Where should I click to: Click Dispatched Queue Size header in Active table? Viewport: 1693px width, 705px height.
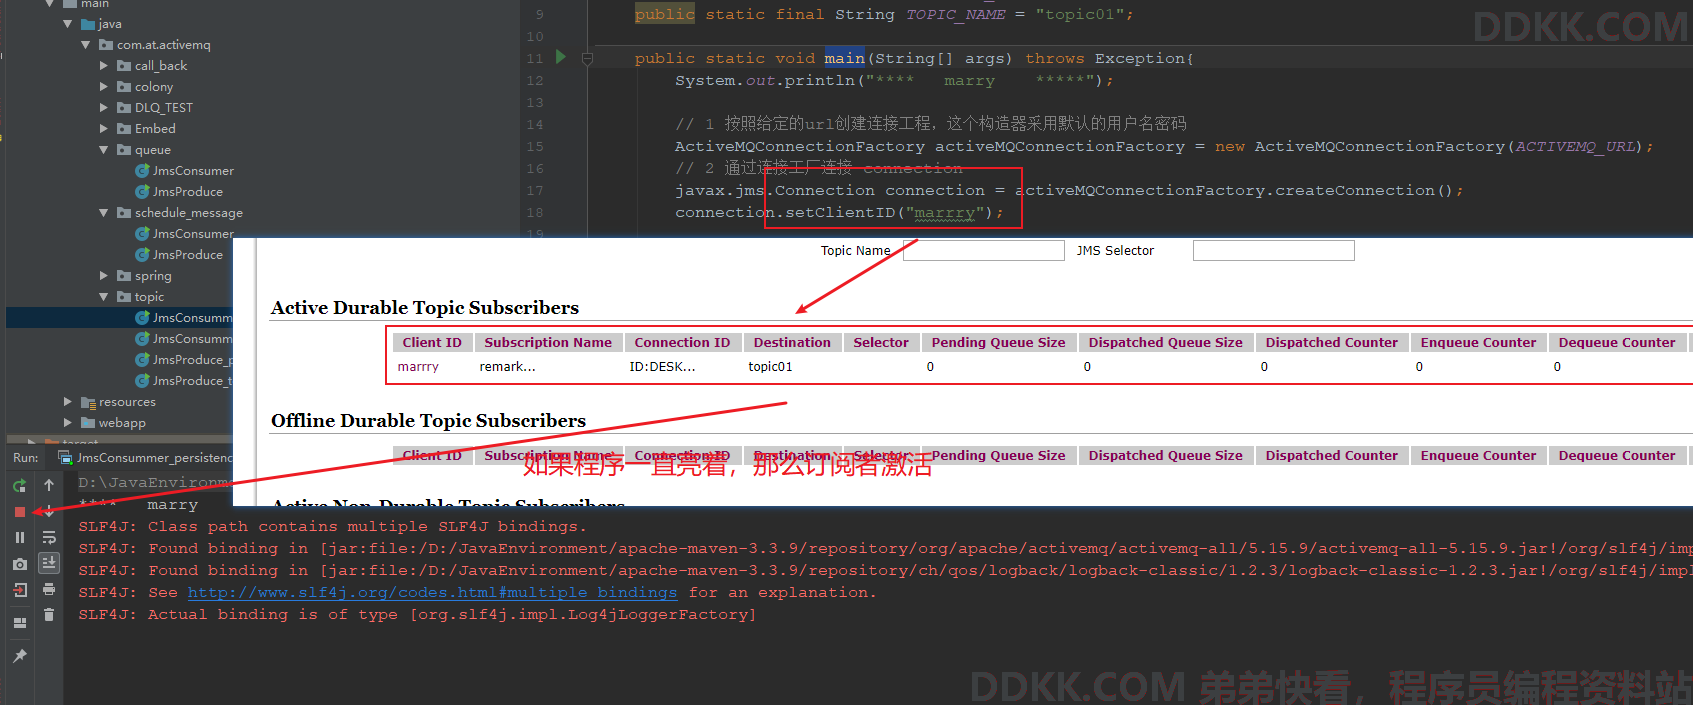(1165, 343)
